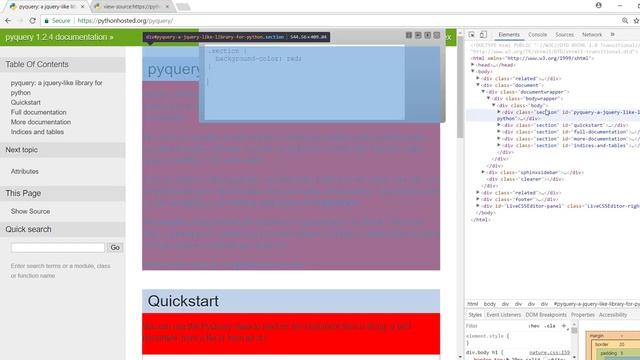Click the Show Source link
The image size is (640, 360).
tap(31, 211)
